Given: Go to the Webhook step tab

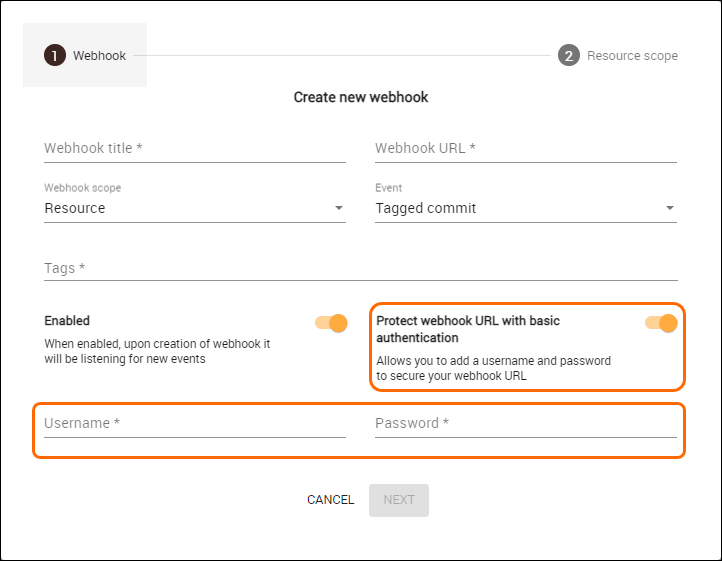Looking at the screenshot, I should pos(99,56).
